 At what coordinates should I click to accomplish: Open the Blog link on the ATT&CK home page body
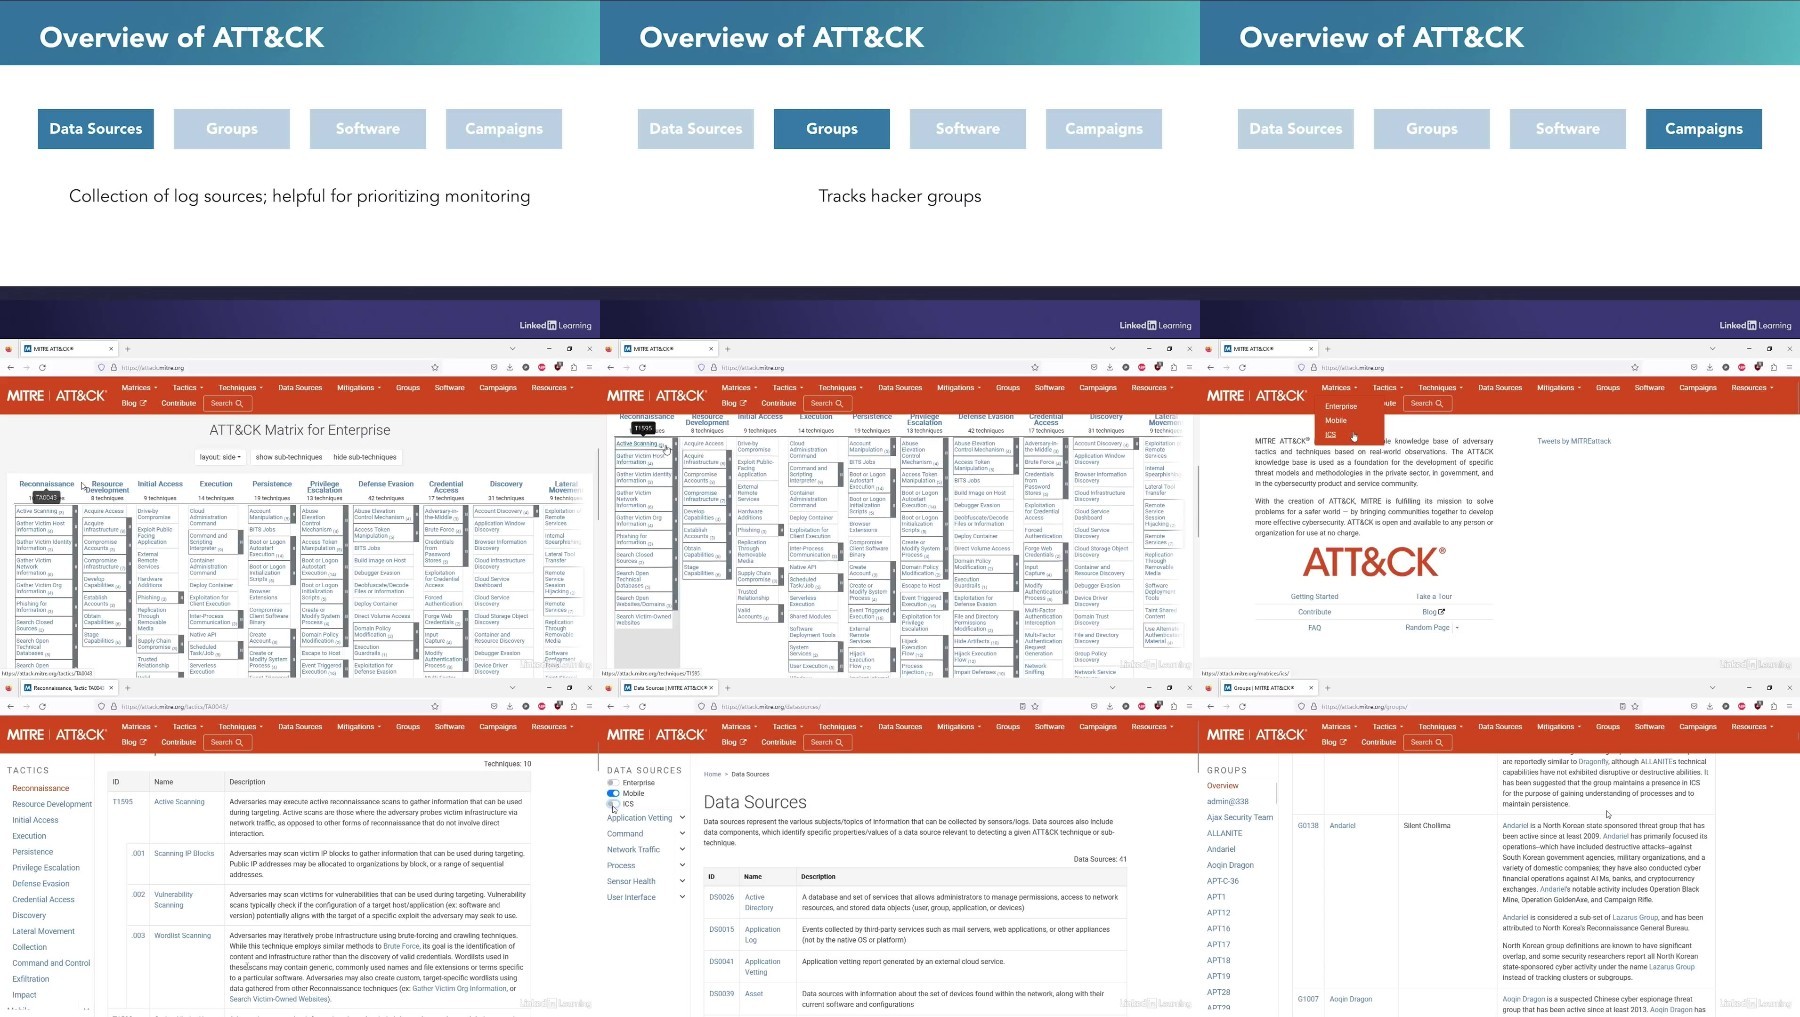tap(1433, 612)
